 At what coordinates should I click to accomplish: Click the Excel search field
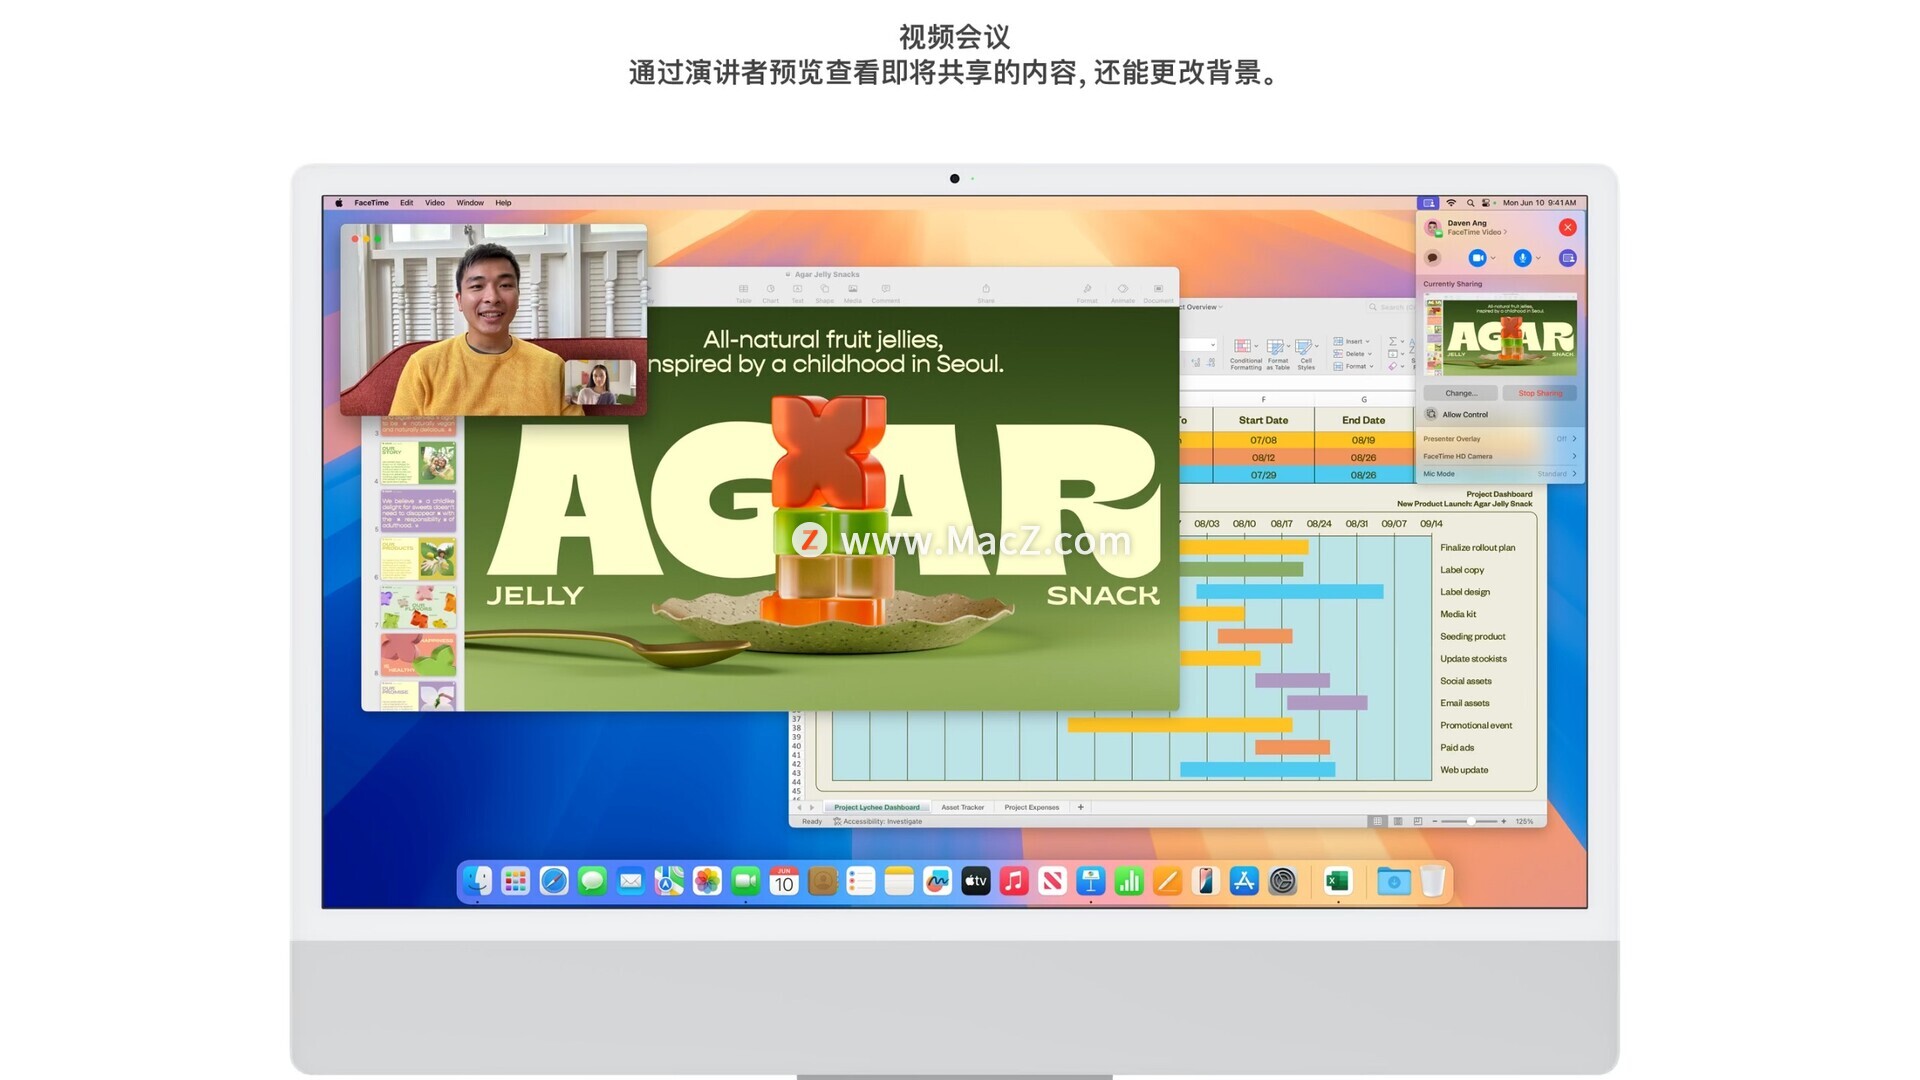pos(1390,308)
